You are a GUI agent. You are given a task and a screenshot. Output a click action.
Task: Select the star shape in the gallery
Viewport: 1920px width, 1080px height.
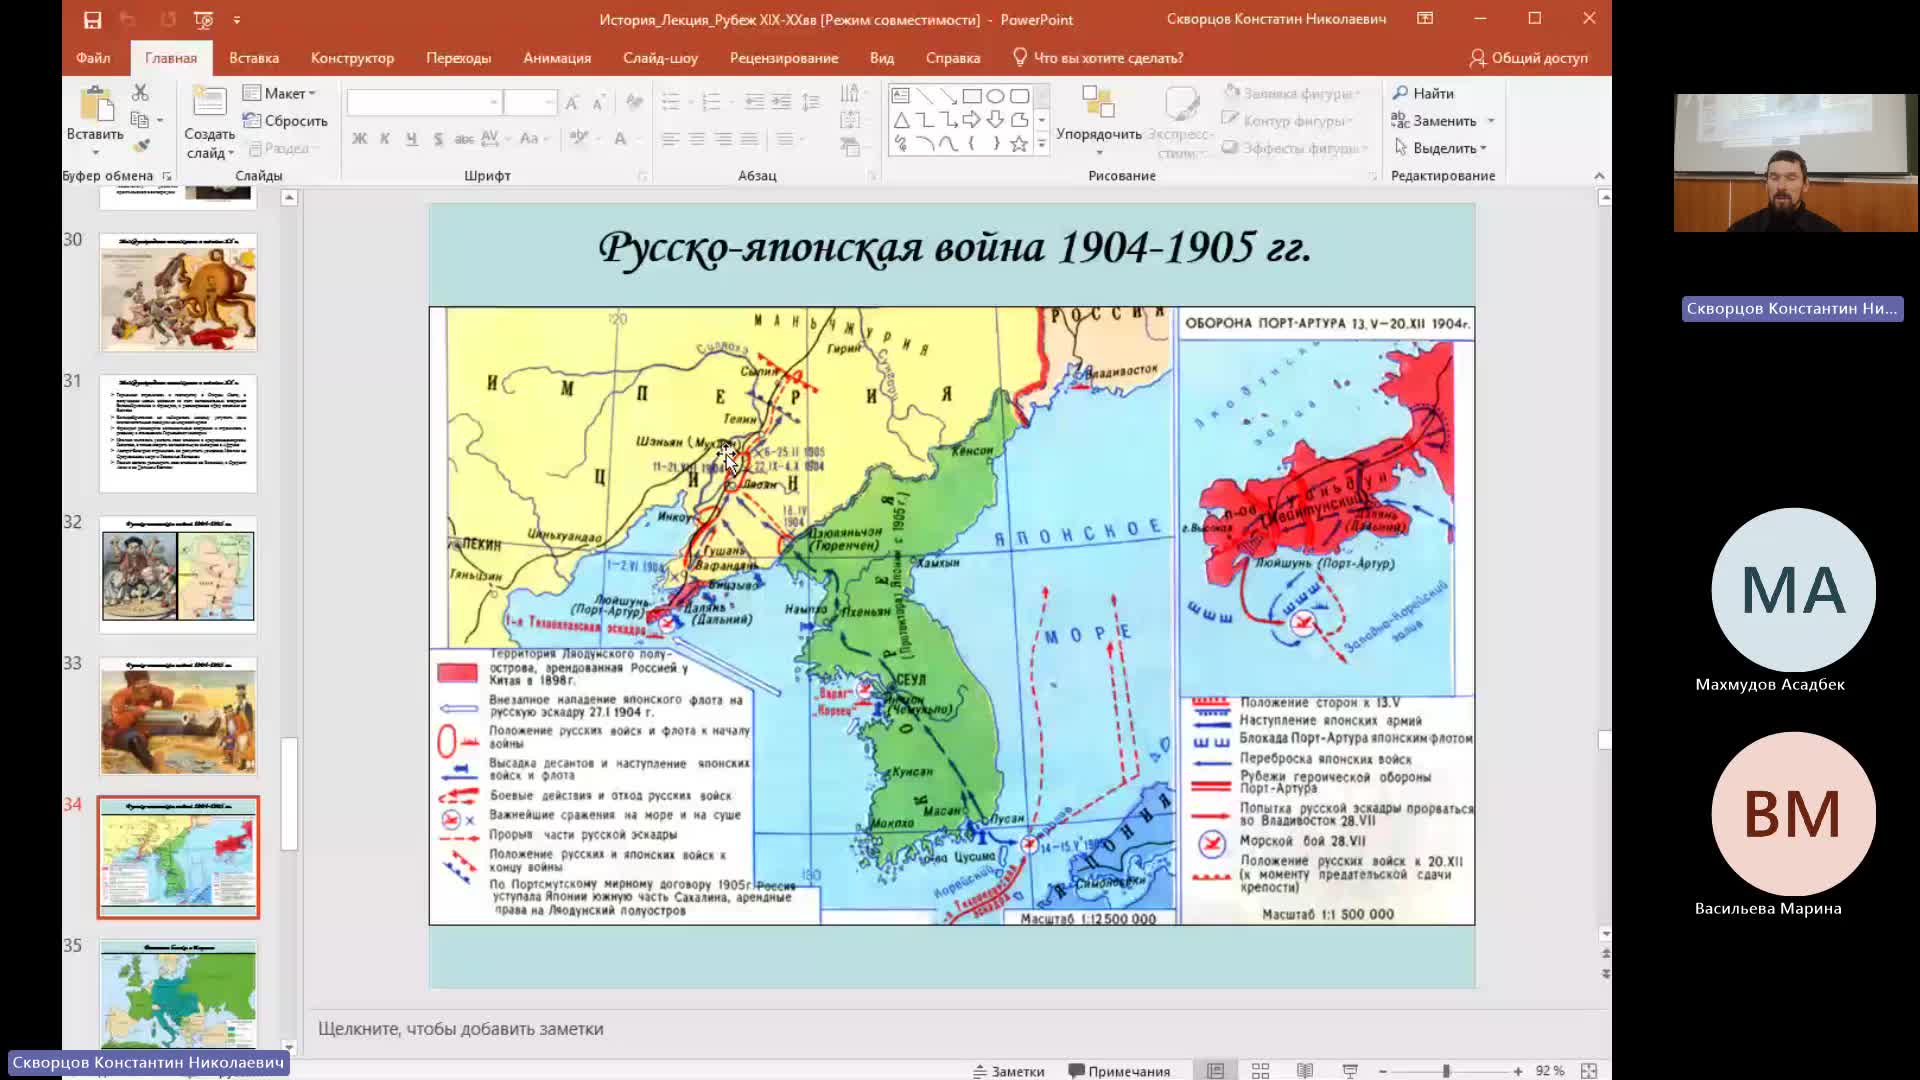click(x=1019, y=144)
